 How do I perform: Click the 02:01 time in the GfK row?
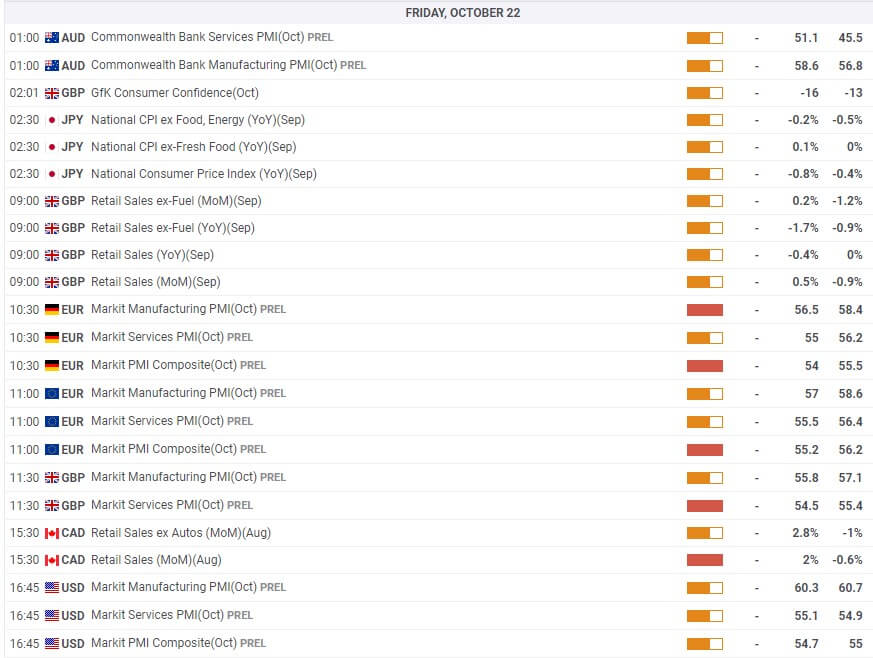click(x=24, y=93)
